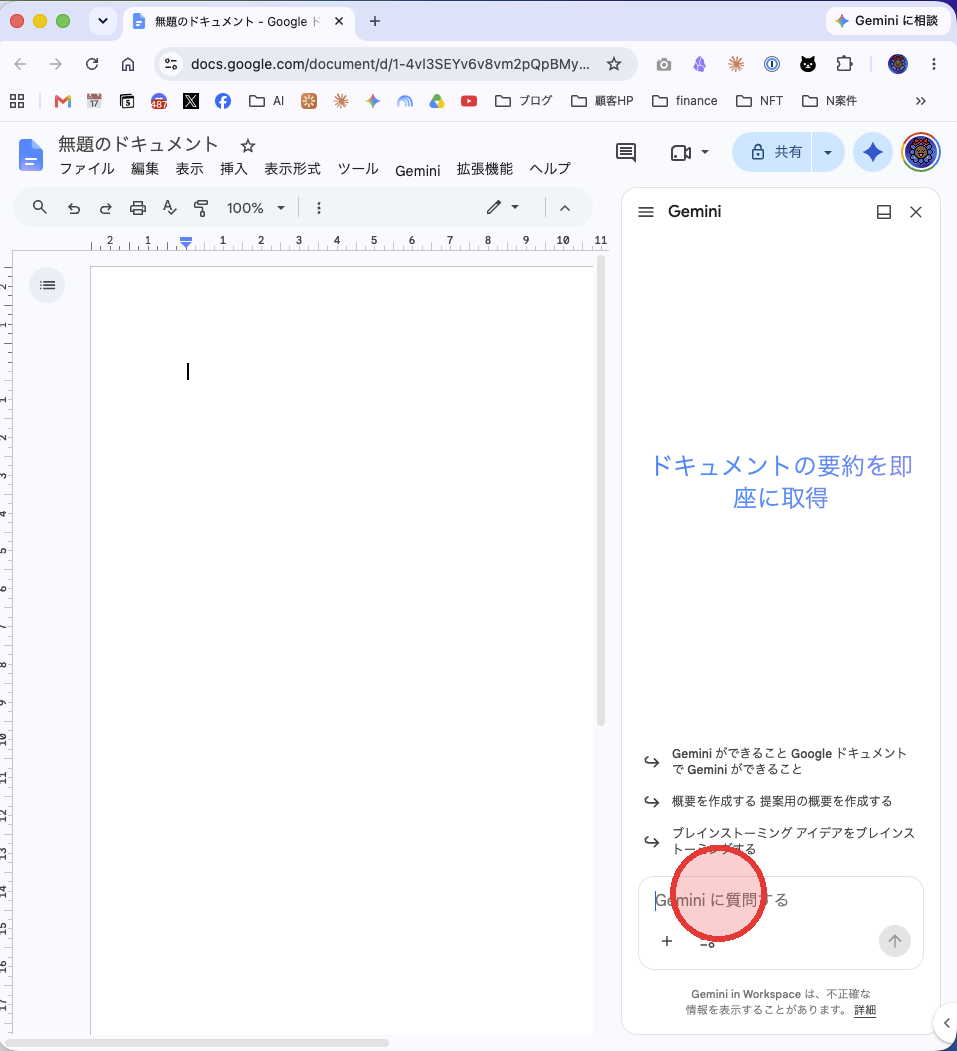Open the X bookmark
The height and width of the screenshot is (1051, 957).
click(x=191, y=101)
